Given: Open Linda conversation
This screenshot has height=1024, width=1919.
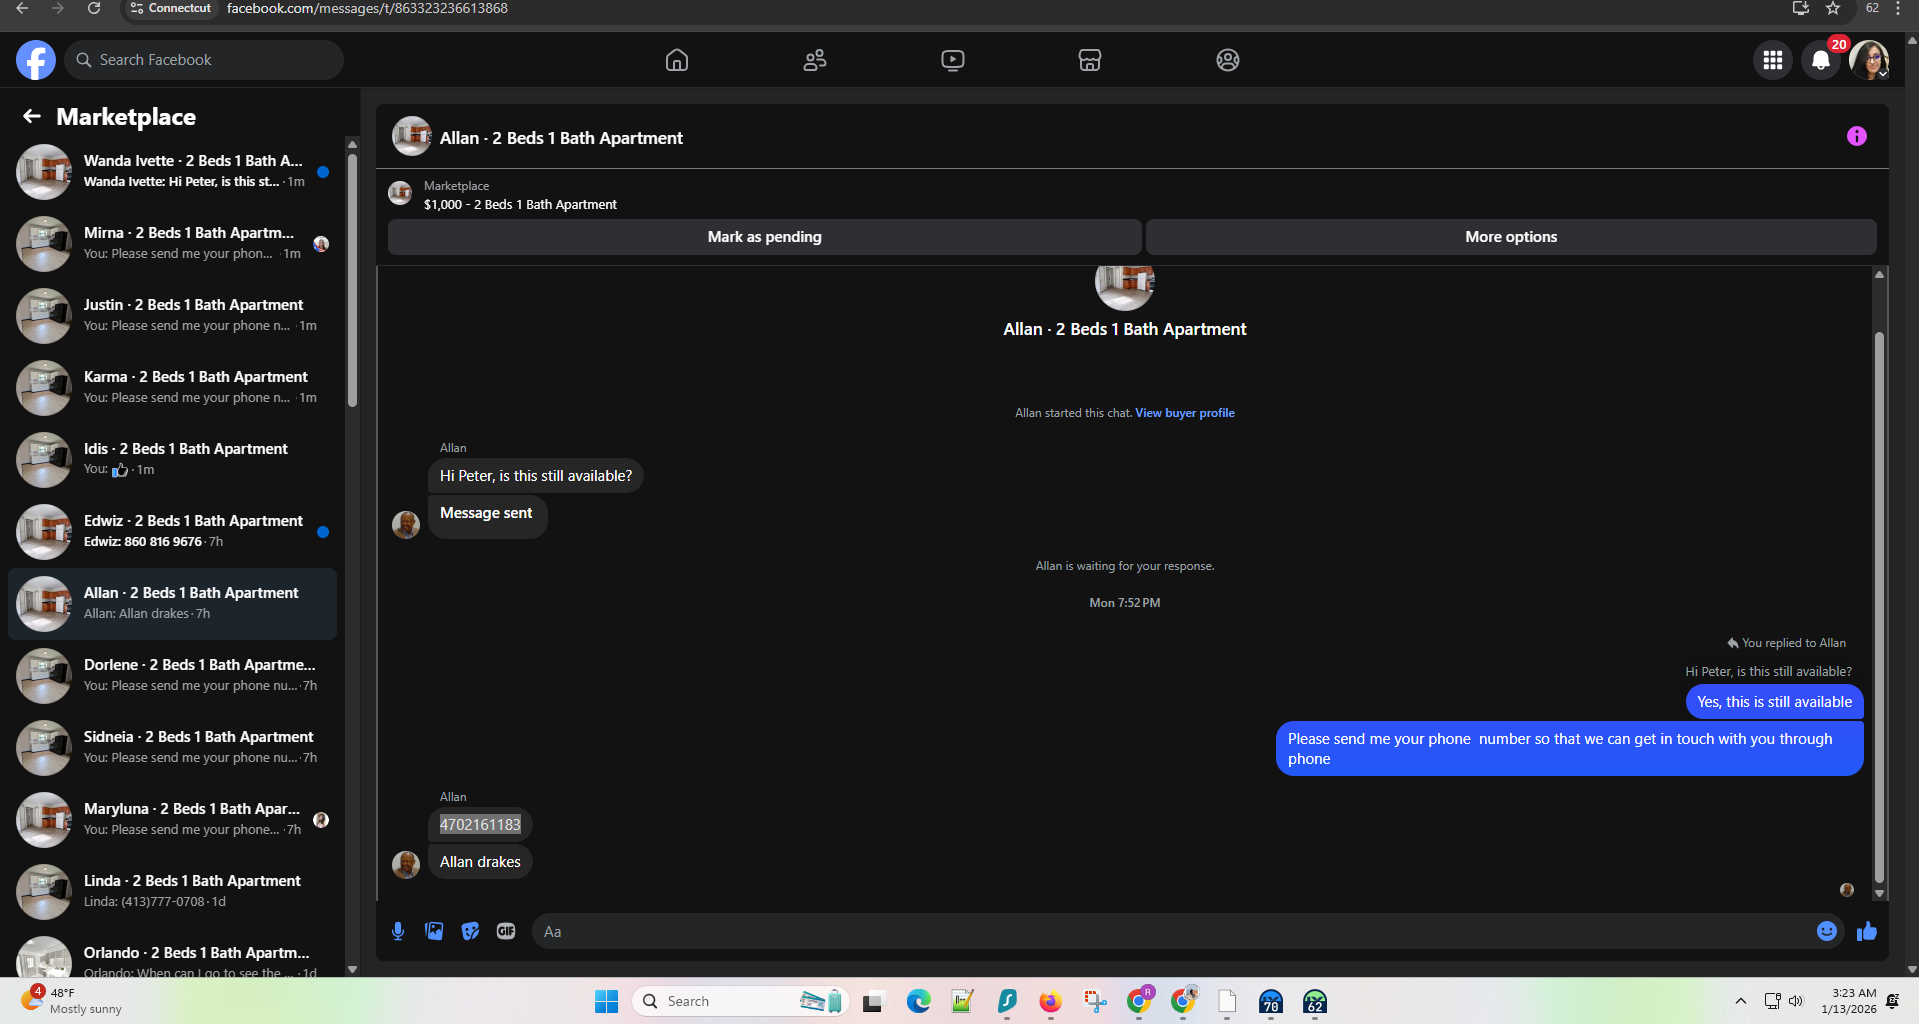Looking at the screenshot, I should [172, 892].
